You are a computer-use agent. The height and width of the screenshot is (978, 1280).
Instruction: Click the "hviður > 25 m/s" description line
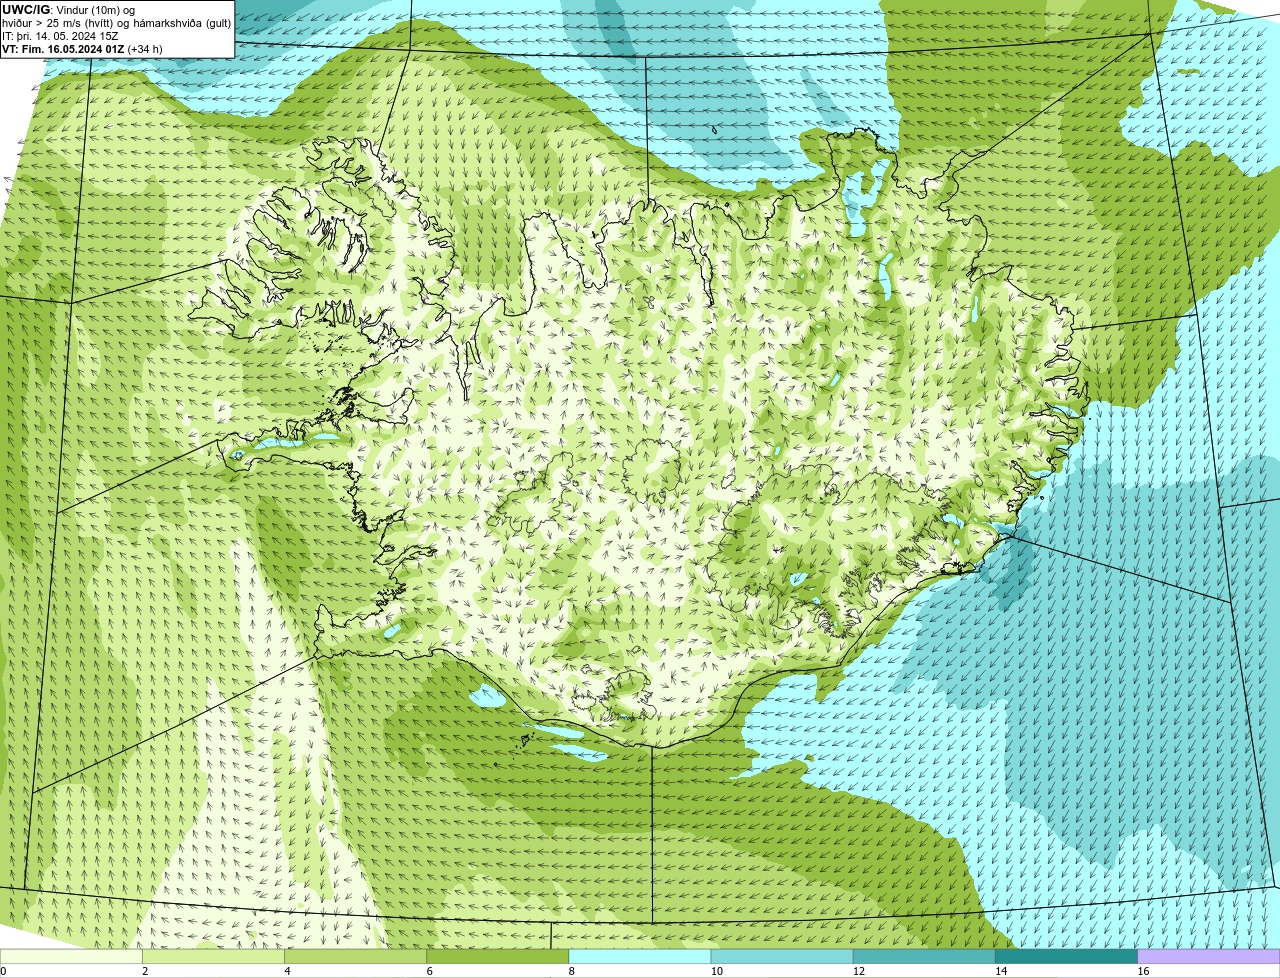pyautogui.click(x=116, y=23)
